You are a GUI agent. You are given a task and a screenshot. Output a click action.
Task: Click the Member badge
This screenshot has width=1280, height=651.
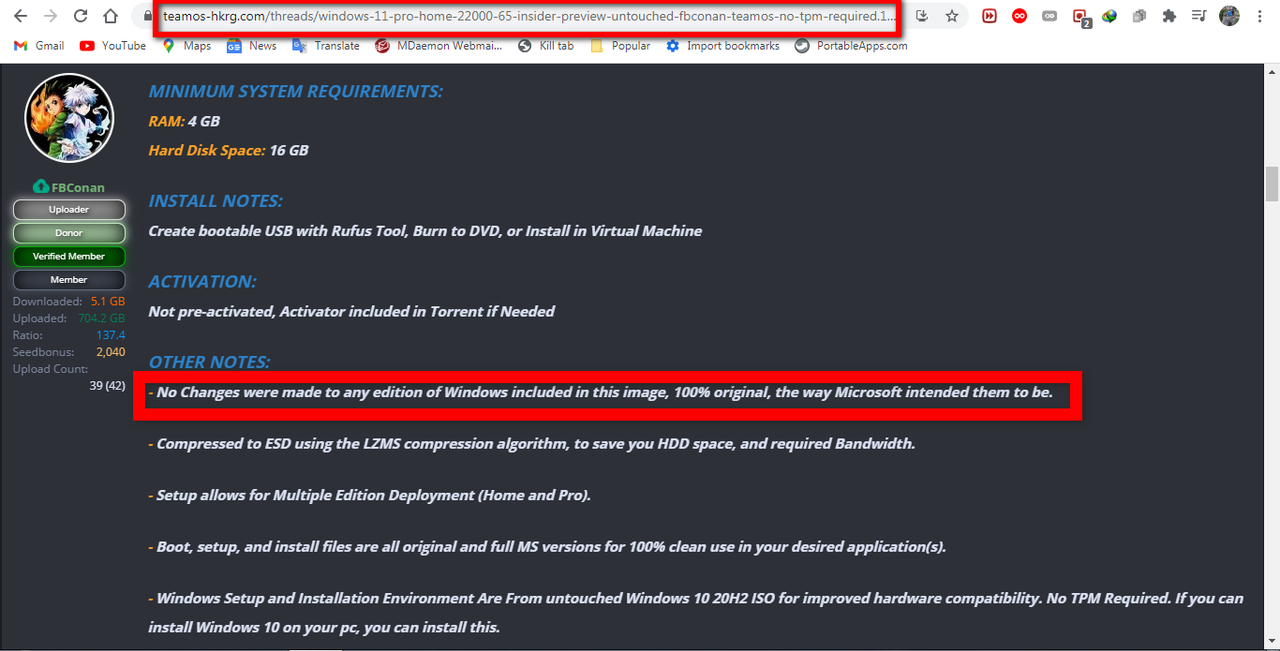pyautogui.click(x=69, y=280)
